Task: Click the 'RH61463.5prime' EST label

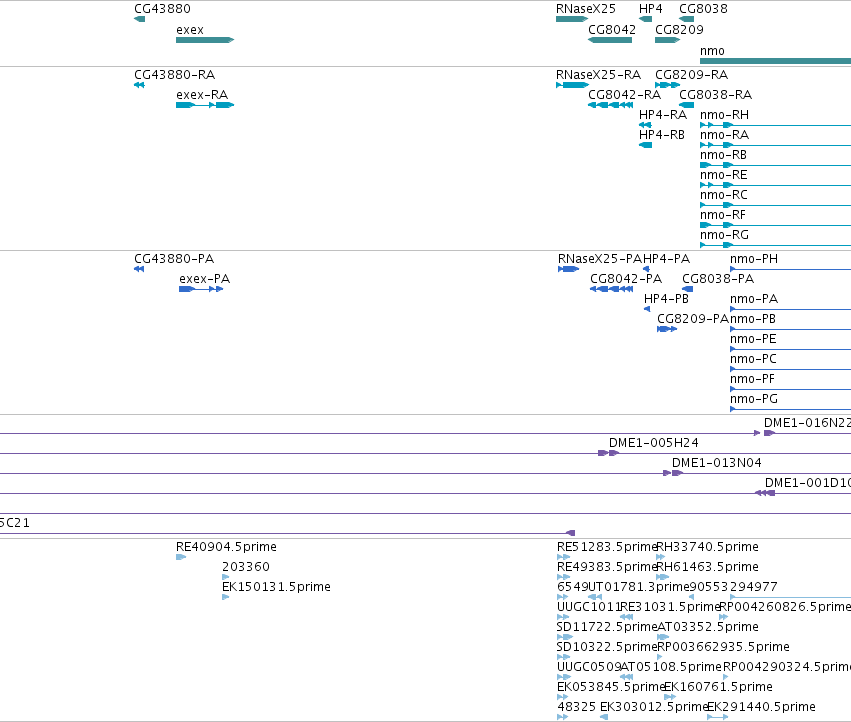Action: (708, 567)
